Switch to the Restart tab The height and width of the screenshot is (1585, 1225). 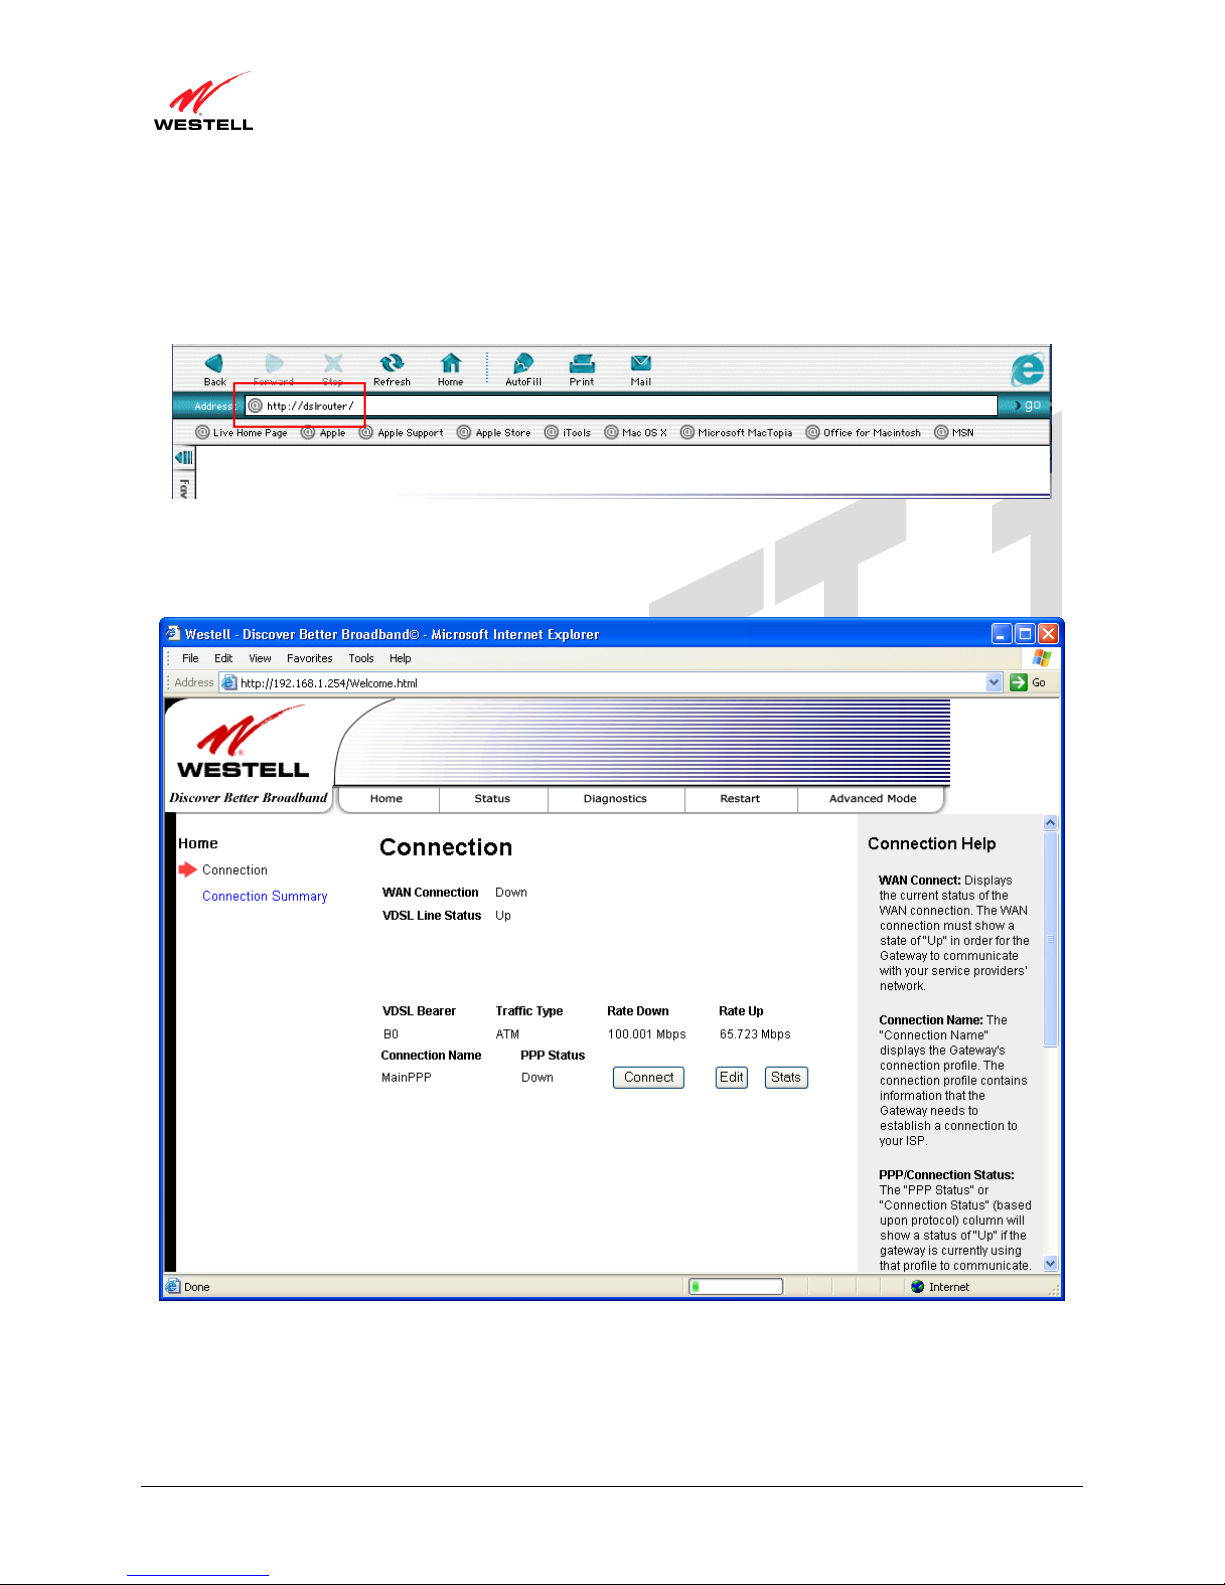point(740,799)
